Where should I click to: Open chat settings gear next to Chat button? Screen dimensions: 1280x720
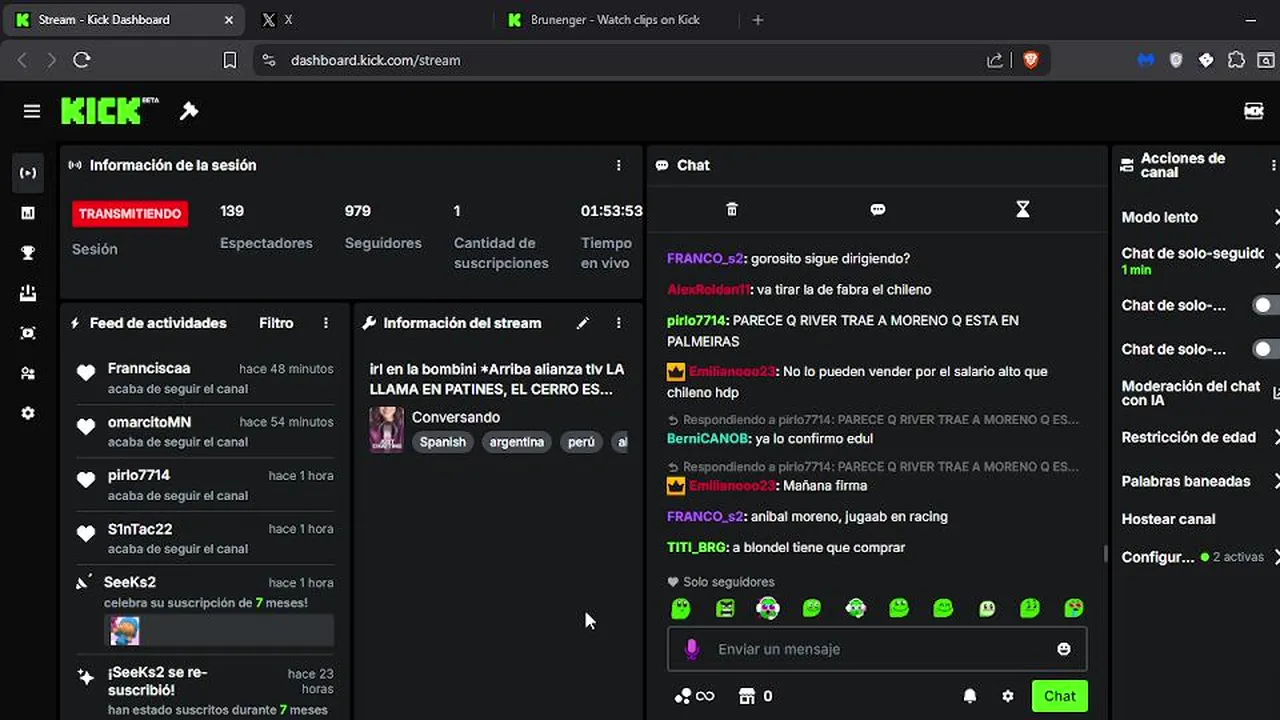[1008, 696]
